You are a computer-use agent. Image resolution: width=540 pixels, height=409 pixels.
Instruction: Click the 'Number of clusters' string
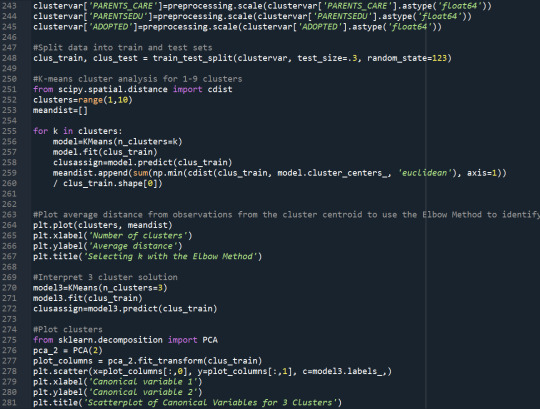[x=137, y=236]
